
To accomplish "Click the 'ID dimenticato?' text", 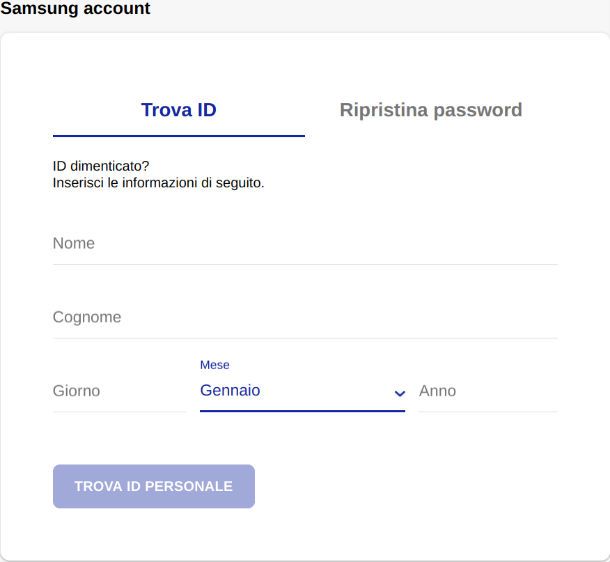I will 100,166.
